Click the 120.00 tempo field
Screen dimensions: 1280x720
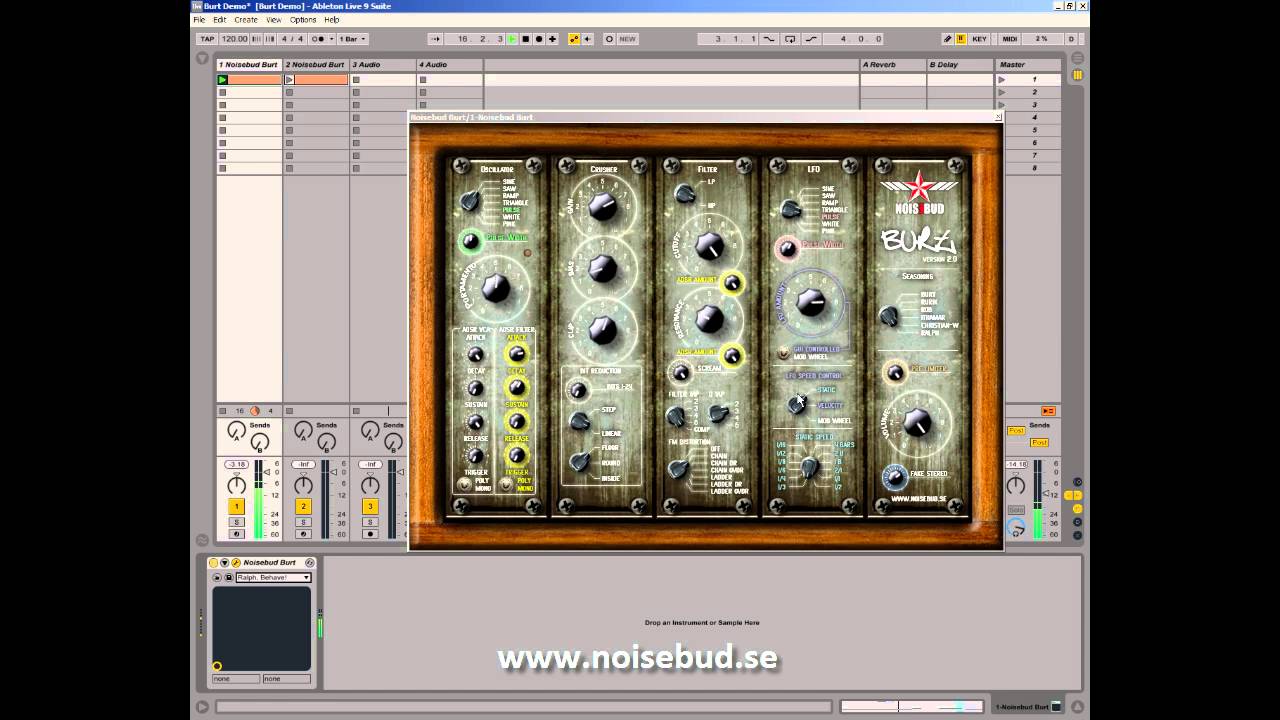coord(234,39)
